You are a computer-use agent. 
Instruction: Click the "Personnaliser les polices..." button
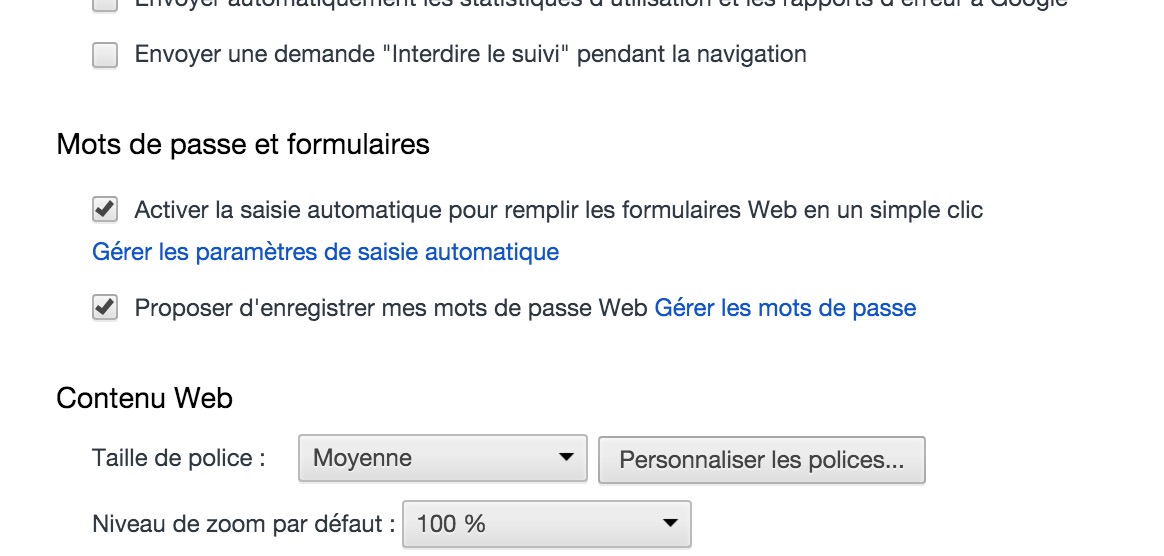761,460
